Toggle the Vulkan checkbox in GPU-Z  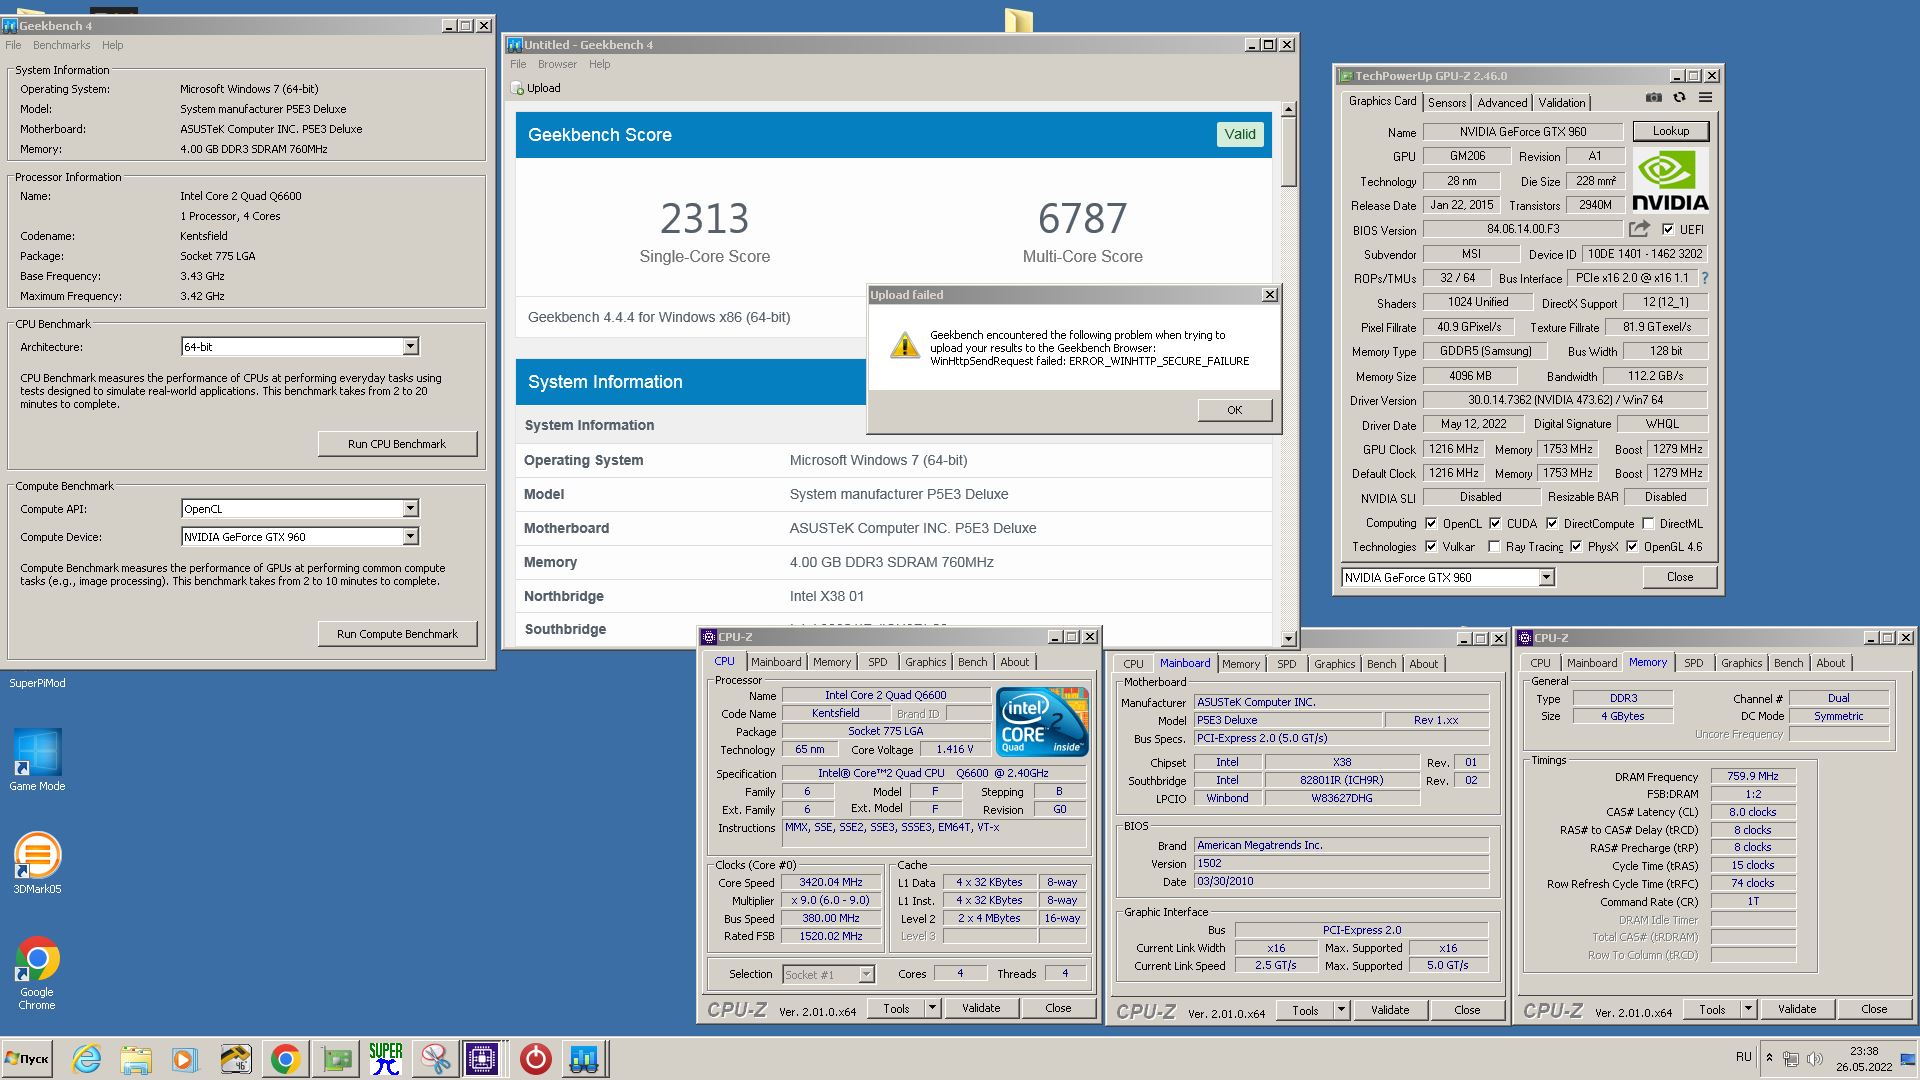(x=1431, y=546)
